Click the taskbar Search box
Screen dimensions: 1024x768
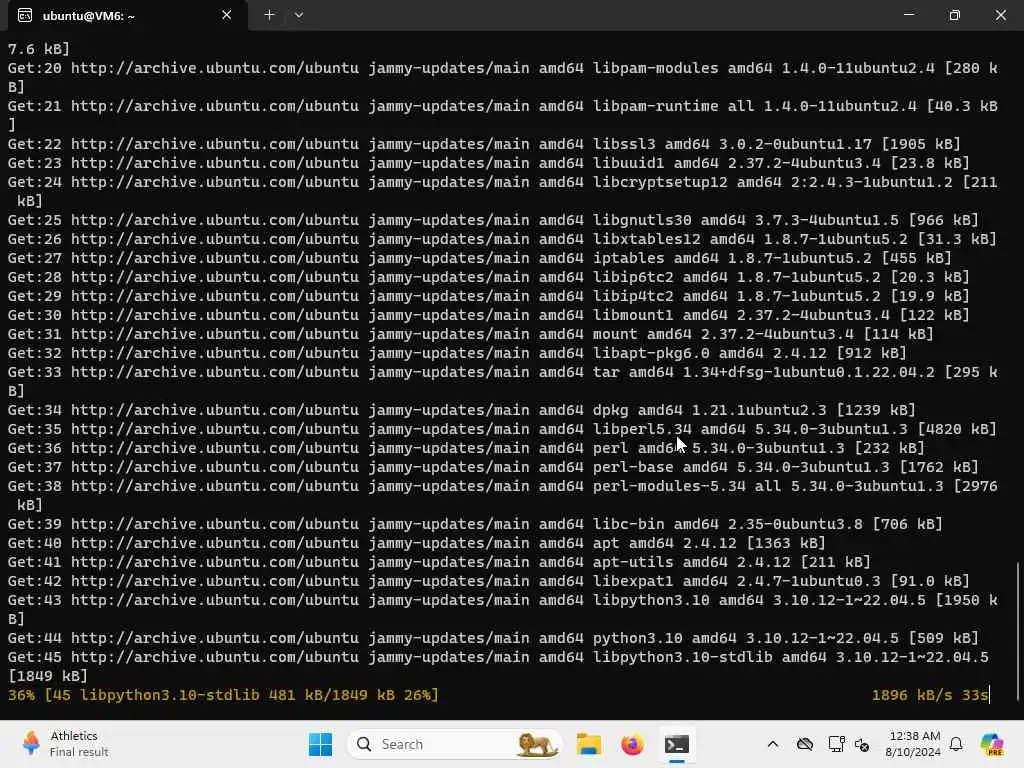(455, 744)
